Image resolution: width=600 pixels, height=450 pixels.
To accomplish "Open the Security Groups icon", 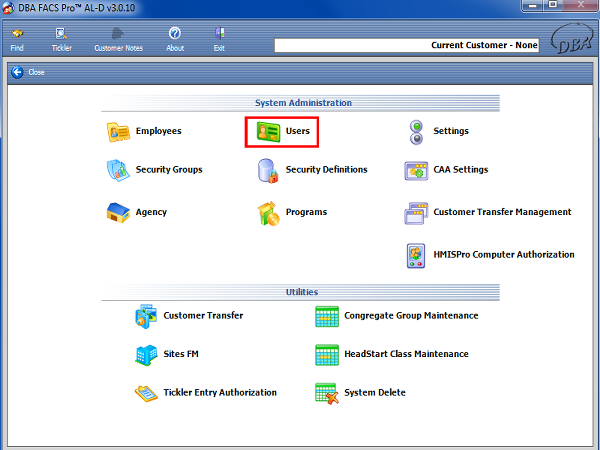I will coord(118,170).
